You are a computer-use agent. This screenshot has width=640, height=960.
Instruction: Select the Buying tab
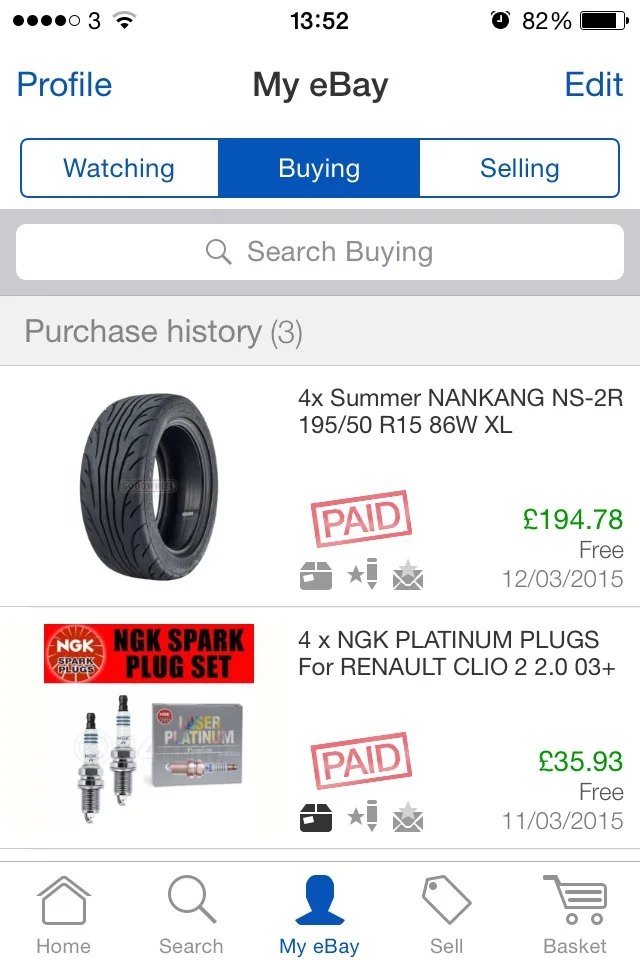[x=319, y=168]
